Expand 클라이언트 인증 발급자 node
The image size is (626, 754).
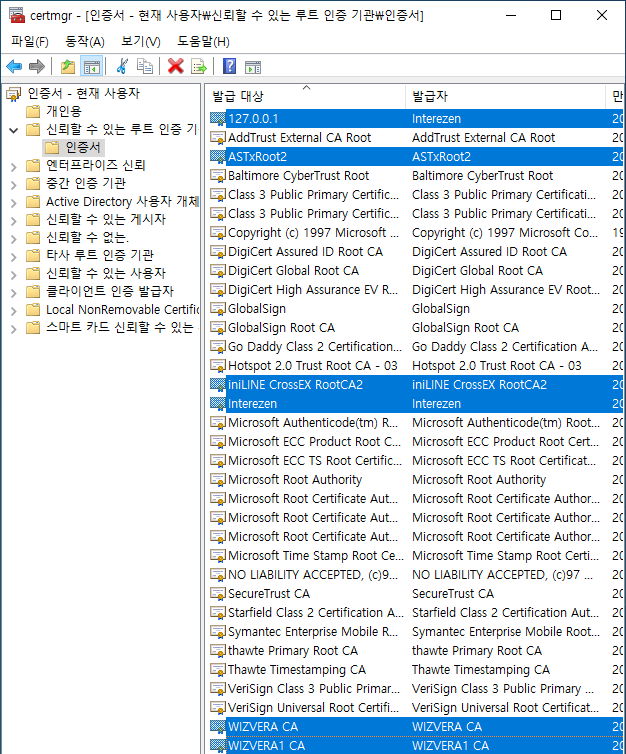[13, 292]
